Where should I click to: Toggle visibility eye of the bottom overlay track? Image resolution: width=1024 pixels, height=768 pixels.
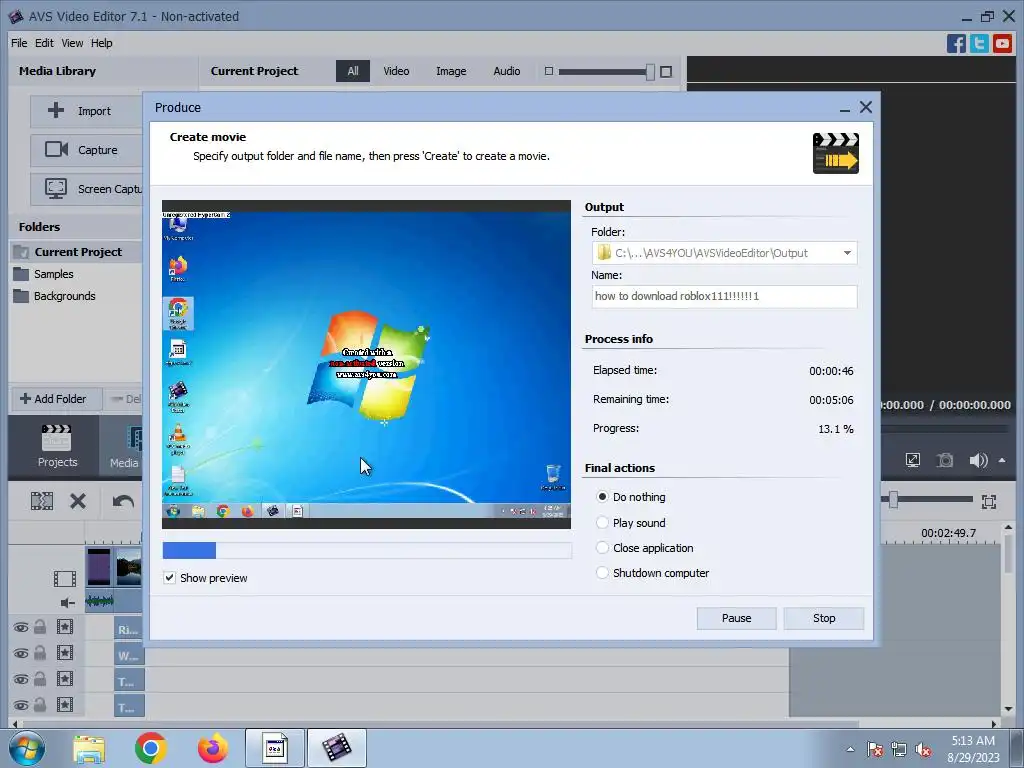tap(21, 705)
